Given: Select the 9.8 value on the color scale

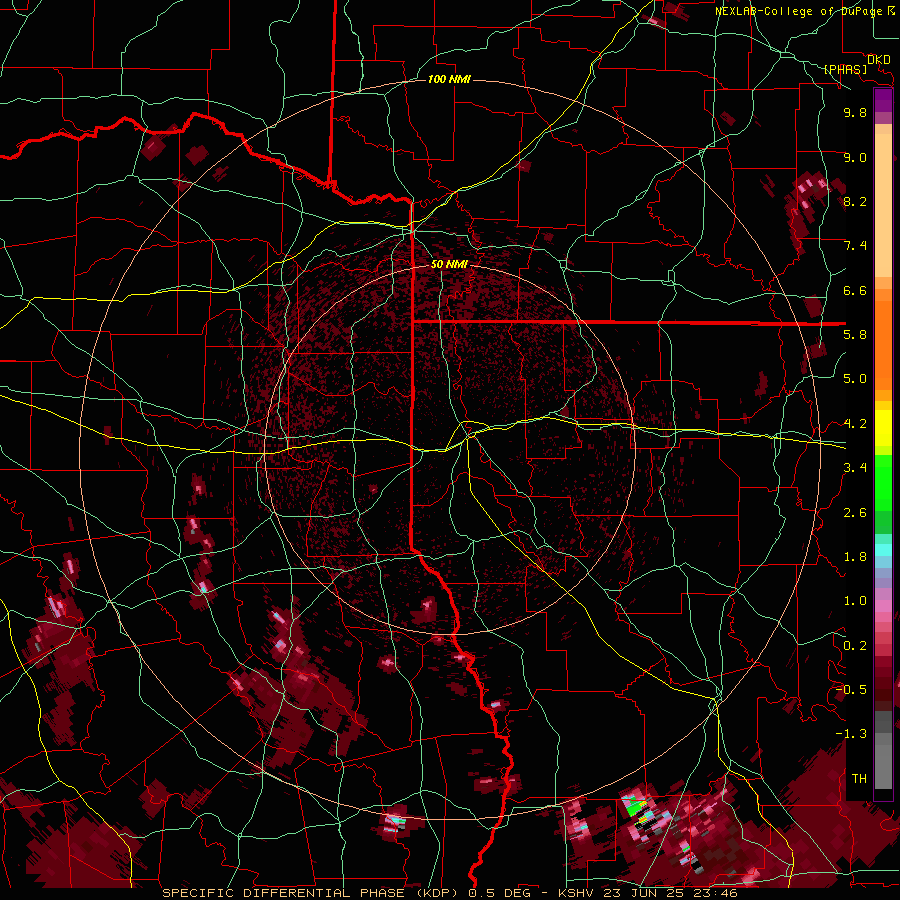Looking at the screenshot, I should coord(855,112).
